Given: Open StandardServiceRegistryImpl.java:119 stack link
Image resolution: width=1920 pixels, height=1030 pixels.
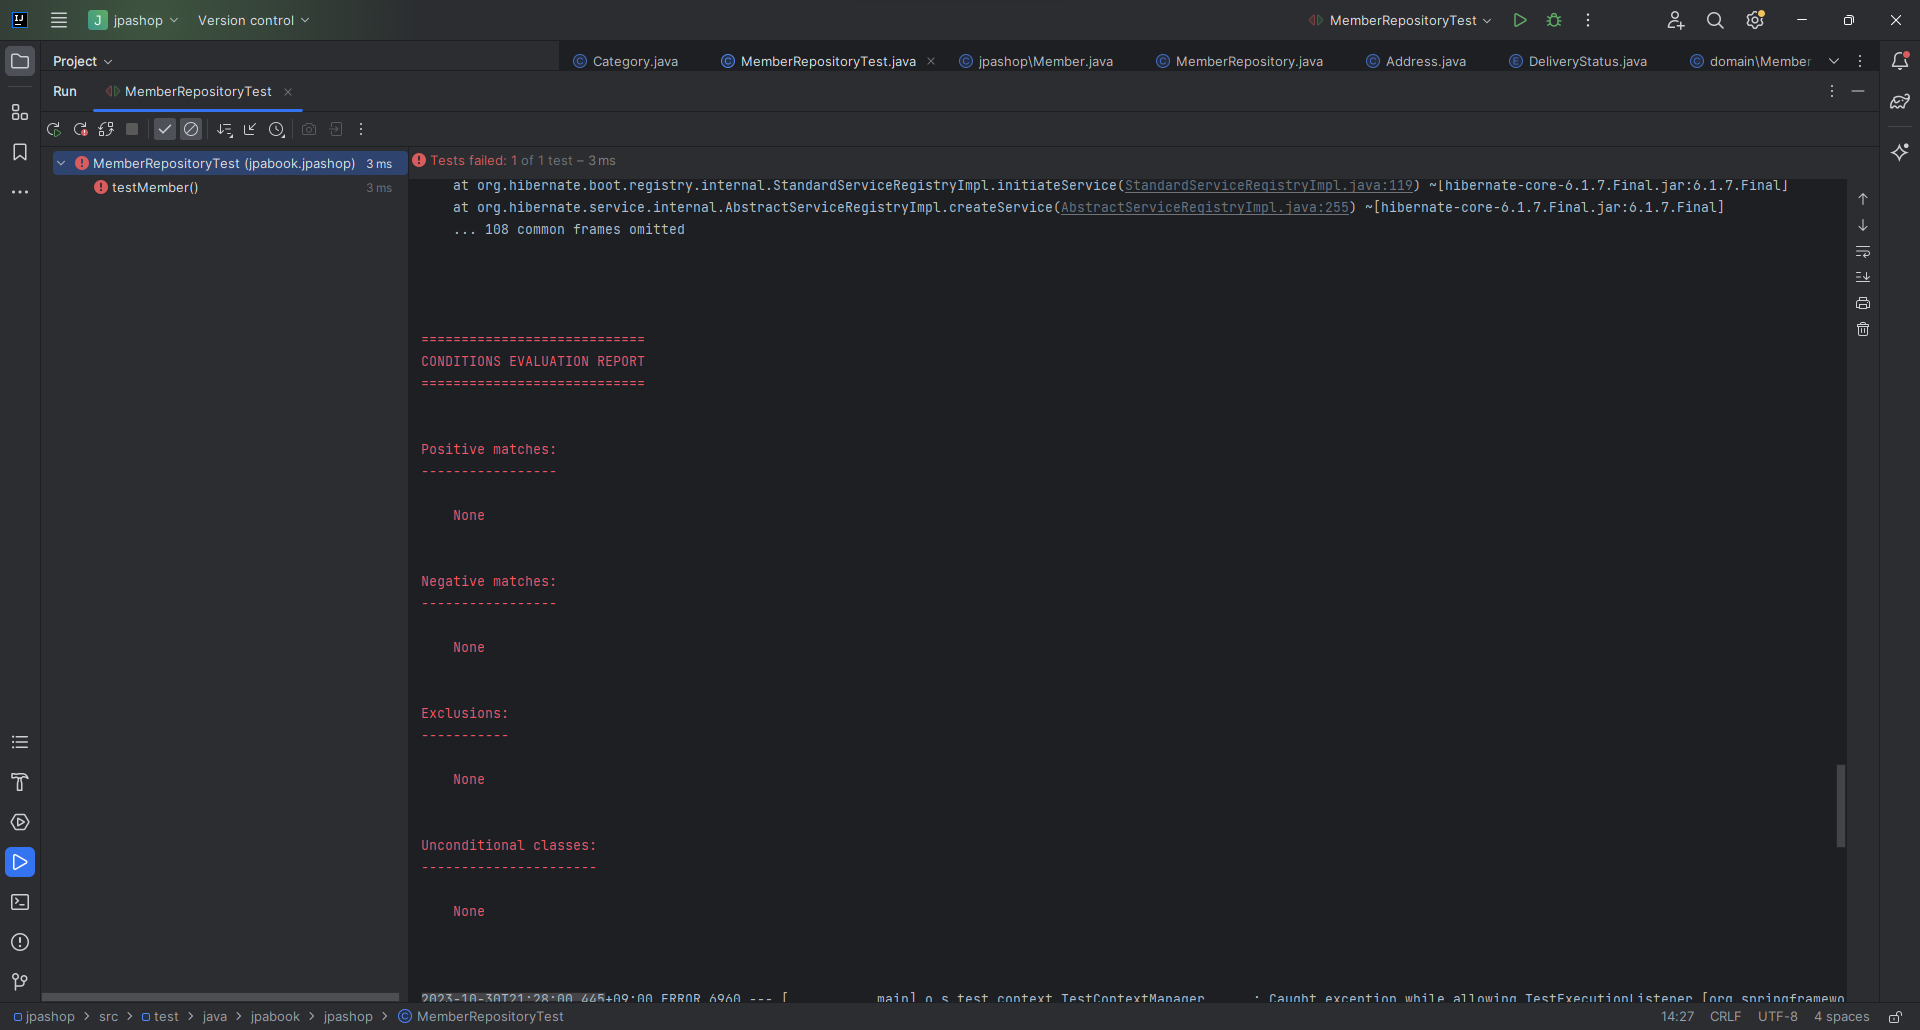Looking at the screenshot, I should point(1269,185).
